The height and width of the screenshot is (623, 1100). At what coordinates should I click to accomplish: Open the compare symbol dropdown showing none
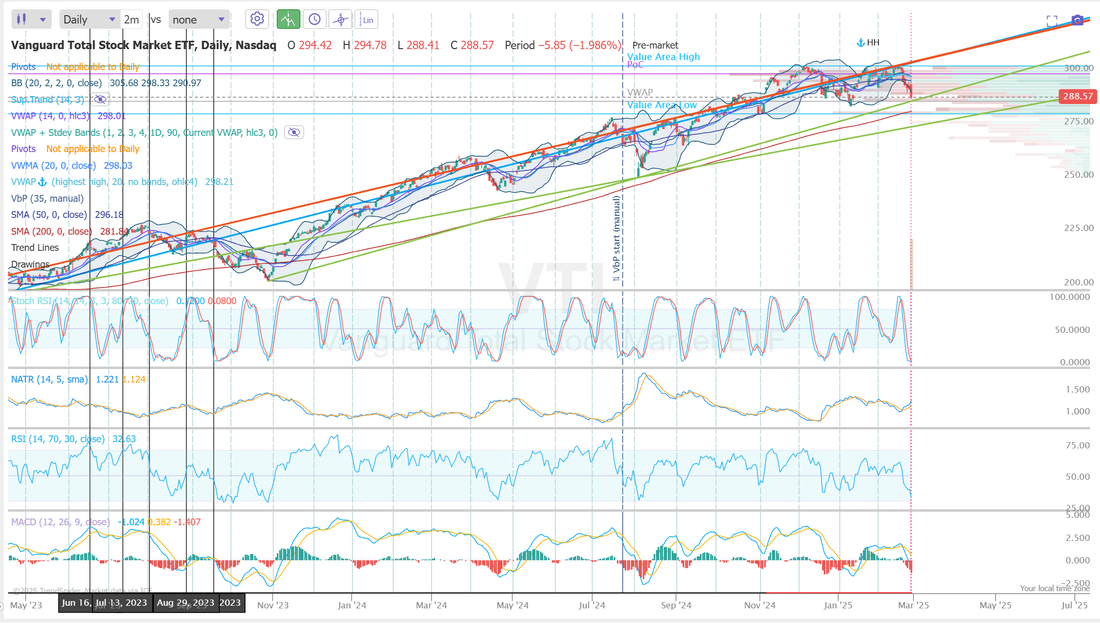pos(199,20)
